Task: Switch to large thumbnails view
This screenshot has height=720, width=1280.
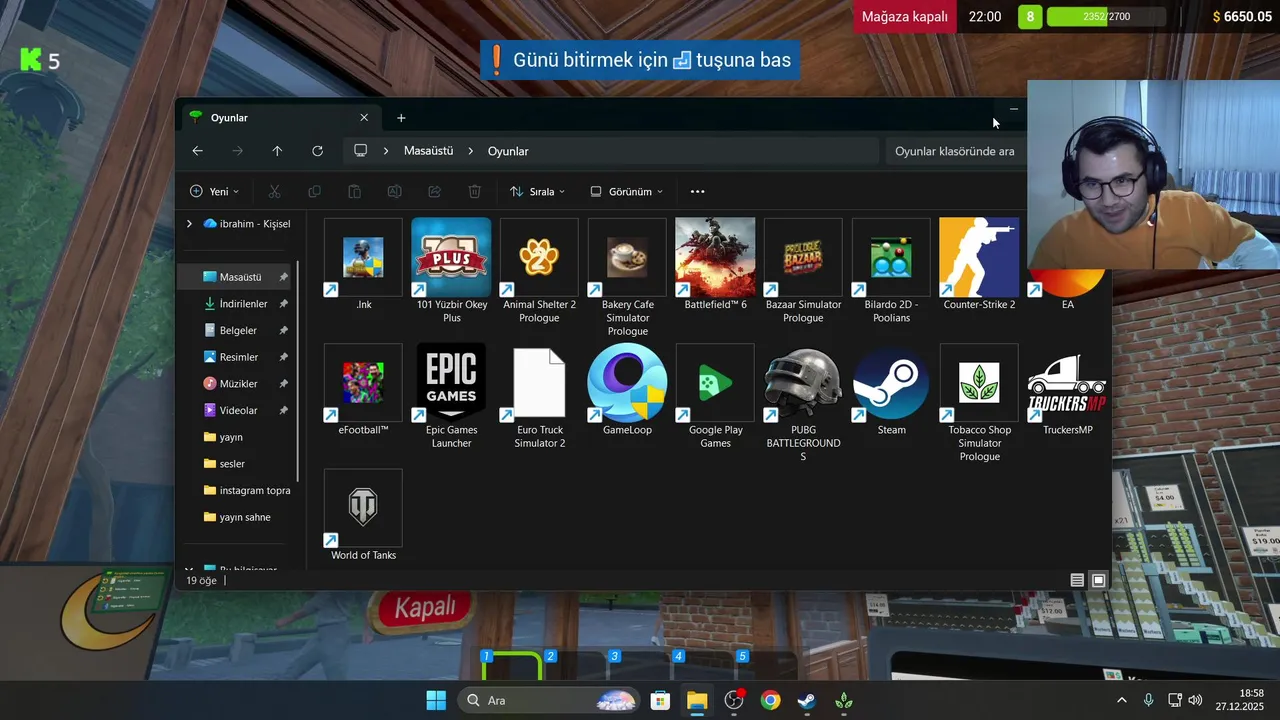Action: (1098, 580)
